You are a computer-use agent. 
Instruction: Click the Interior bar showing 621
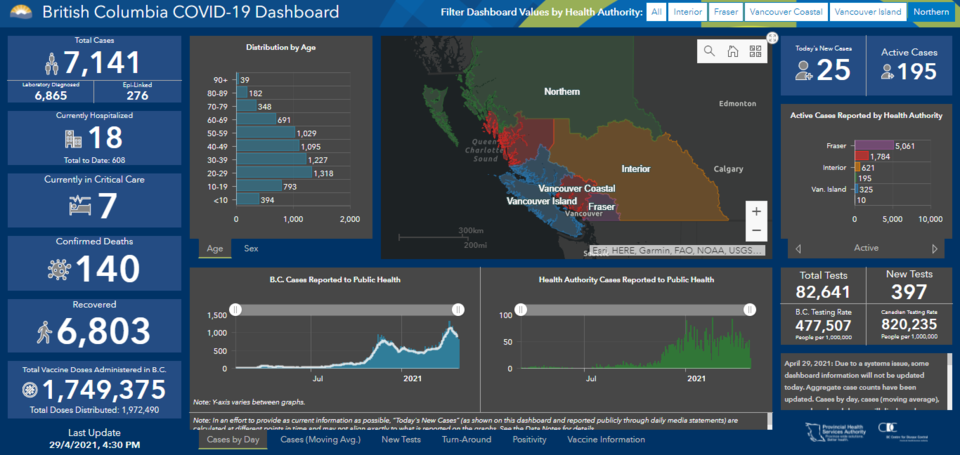[x=857, y=167]
